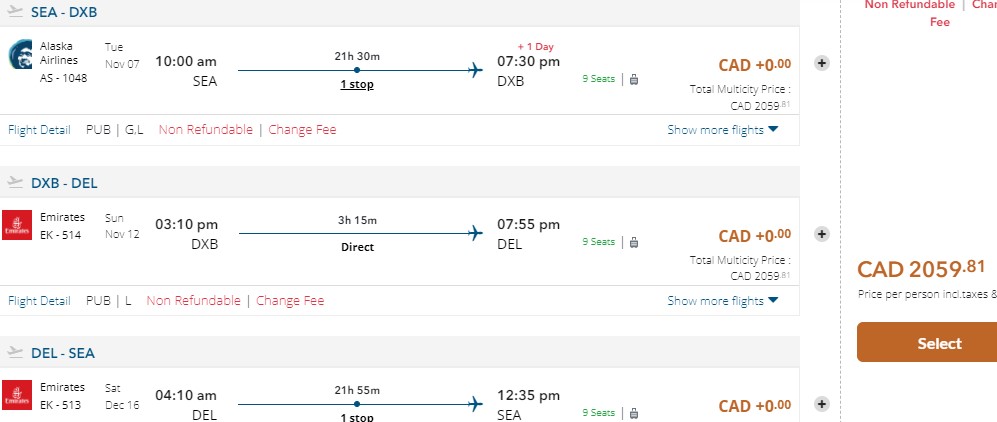Click the plus icon on the DXB-DEL flight
The width and height of the screenshot is (997, 422).
pos(822,234)
